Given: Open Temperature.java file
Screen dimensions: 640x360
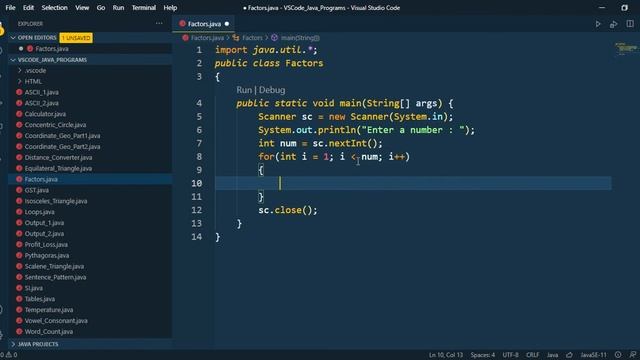Looking at the screenshot, I should pyautogui.click(x=49, y=310).
